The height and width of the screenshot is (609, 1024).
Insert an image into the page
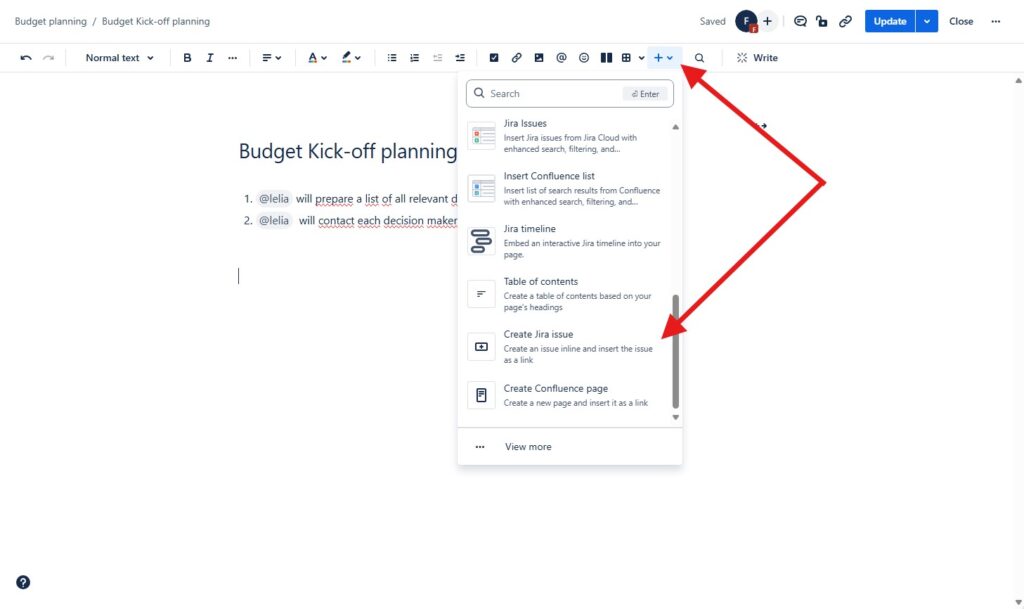[x=539, y=57]
